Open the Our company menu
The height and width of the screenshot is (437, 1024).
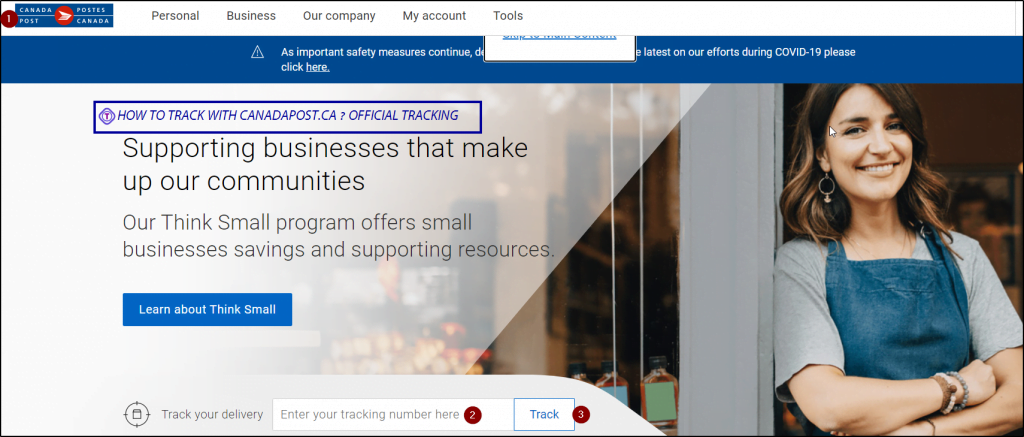pyautogui.click(x=339, y=16)
